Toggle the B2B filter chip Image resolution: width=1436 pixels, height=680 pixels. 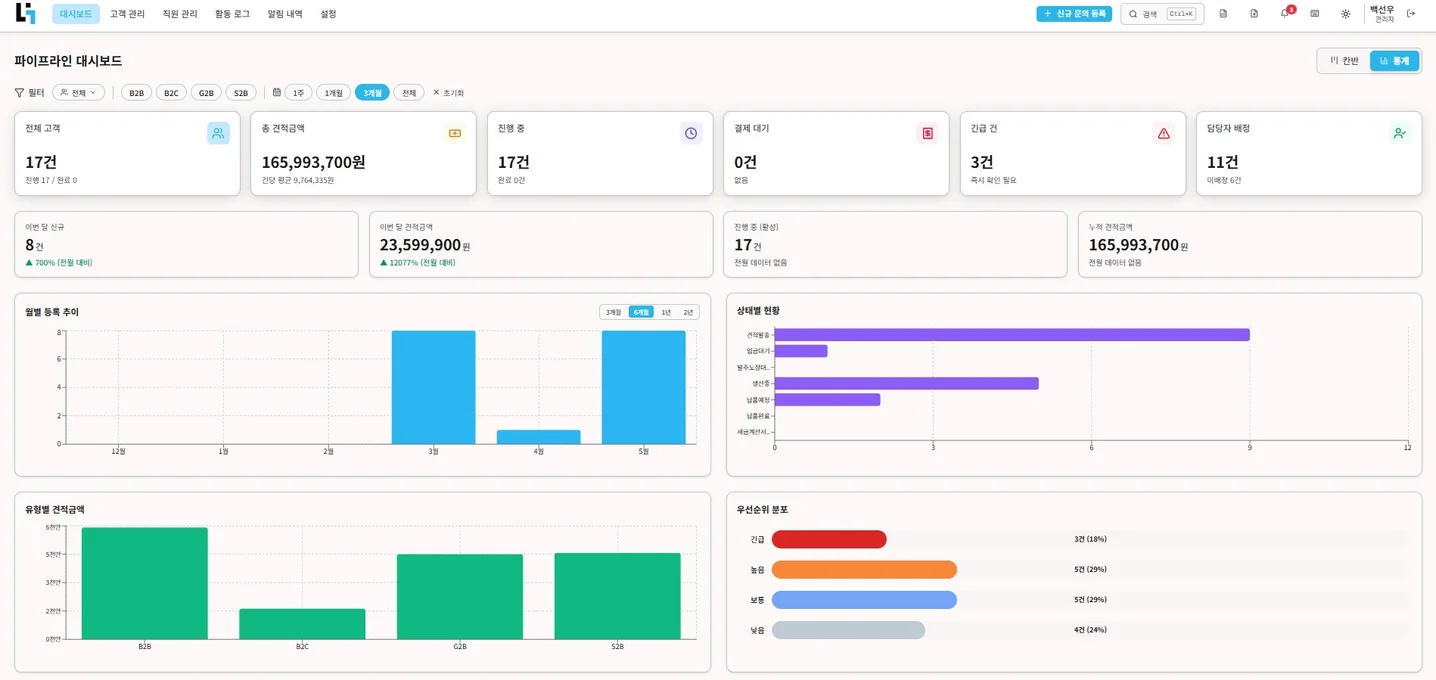click(136, 93)
